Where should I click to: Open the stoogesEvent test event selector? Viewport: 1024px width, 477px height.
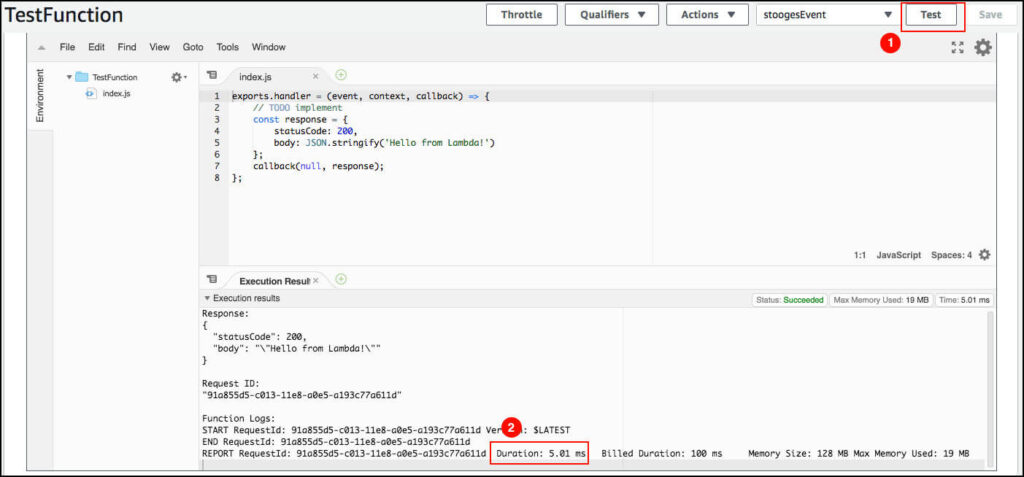pyautogui.click(x=827, y=14)
